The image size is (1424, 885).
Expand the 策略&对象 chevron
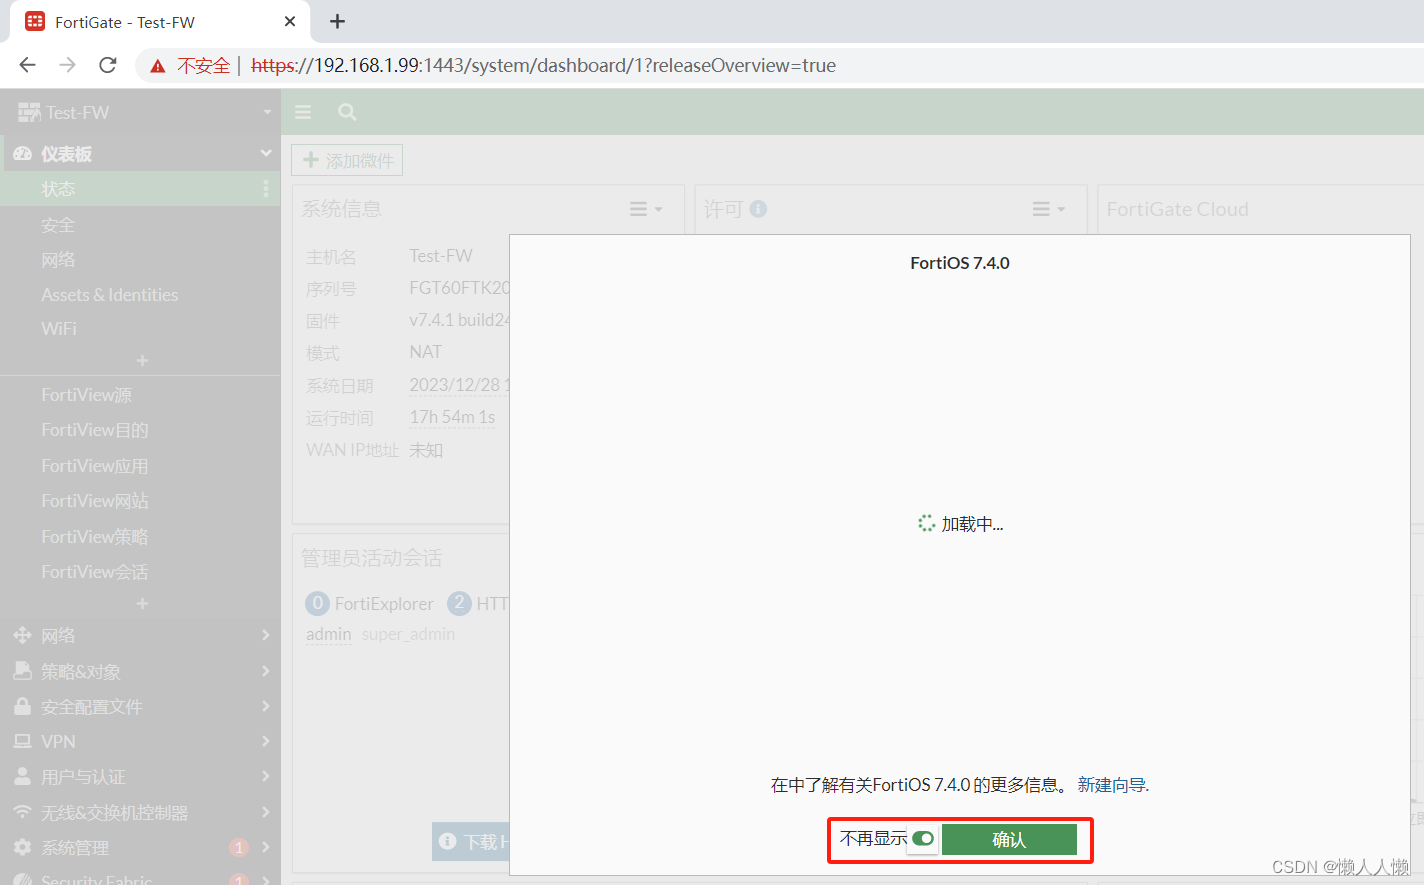[x=266, y=671]
